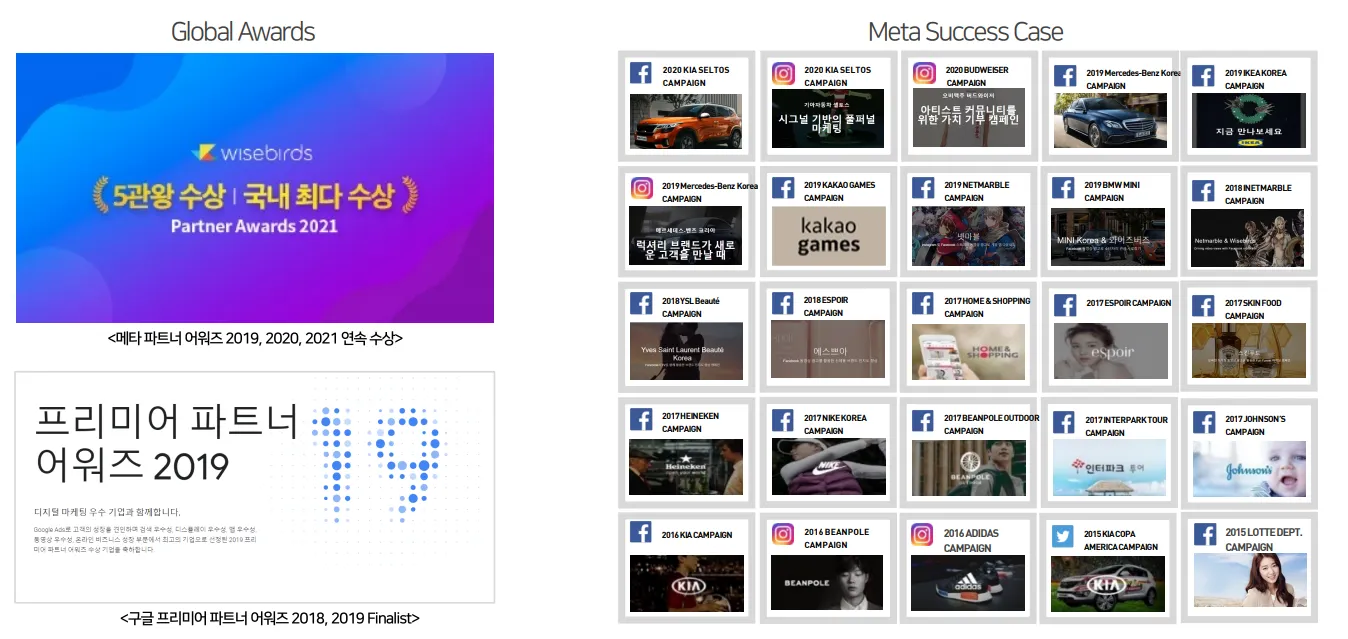This screenshot has height=639, width=1348.
Task: Click the Facebook icon beside 2019 BMW MINI
Action: [x=1064, y=188]
